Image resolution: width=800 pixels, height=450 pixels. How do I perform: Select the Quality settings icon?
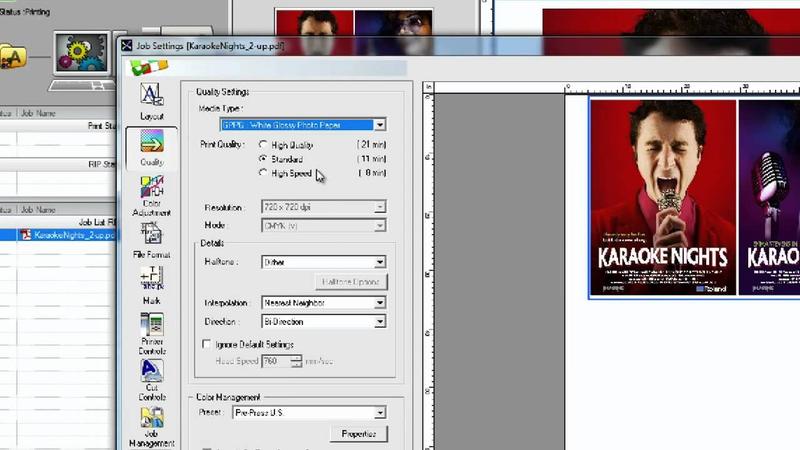click(x=152, y=148)
